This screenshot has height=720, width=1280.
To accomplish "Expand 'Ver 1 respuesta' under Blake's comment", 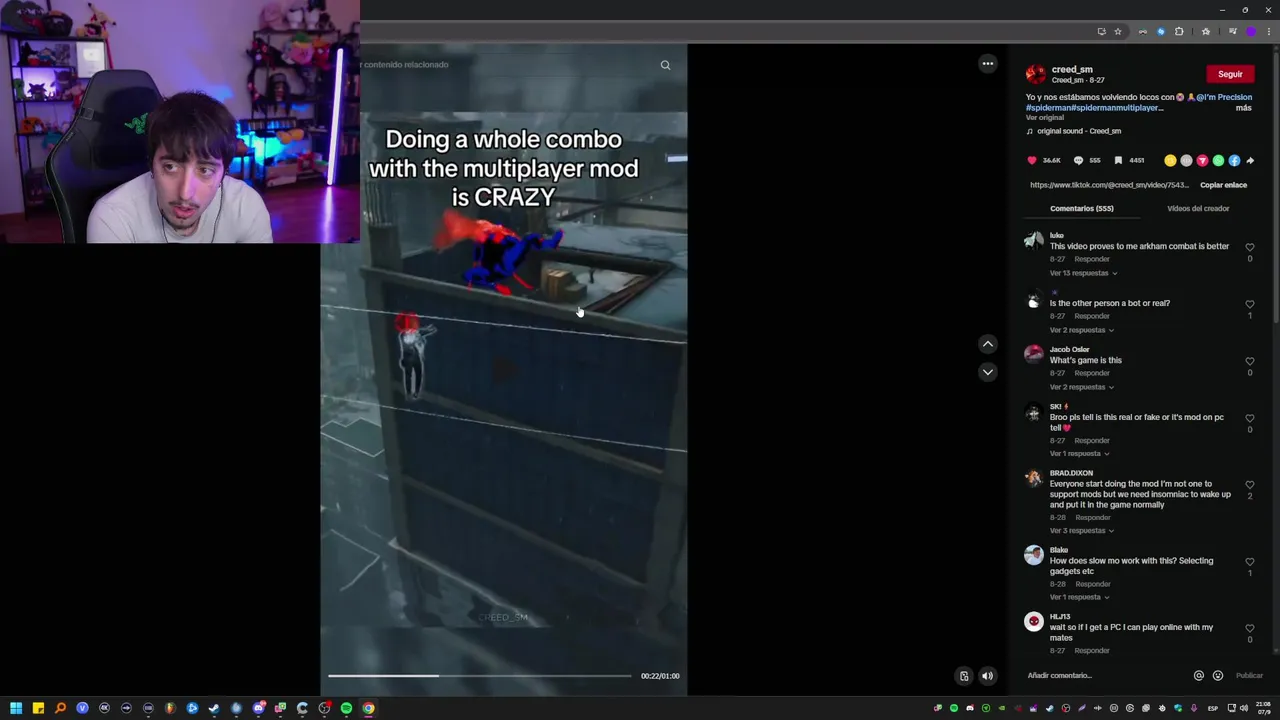I will [1079, 597].
